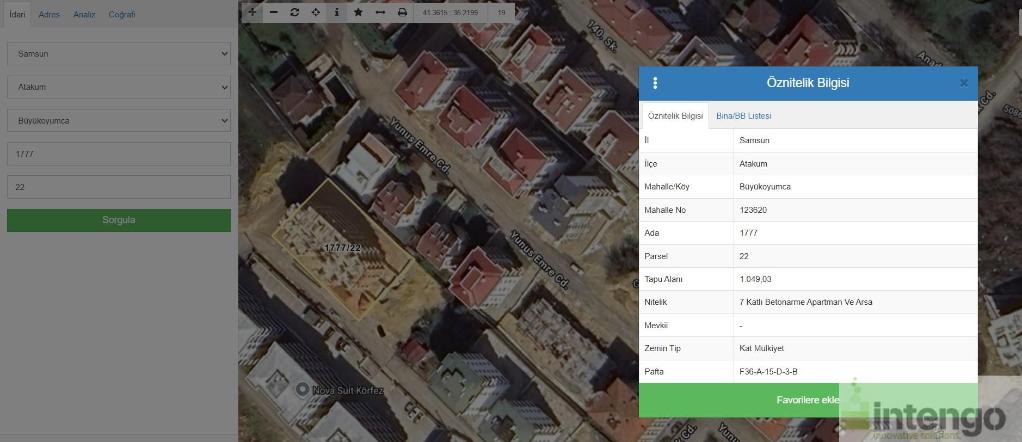
Task: Open the Atakum district dropdown
Action: [x=119, y=87]
